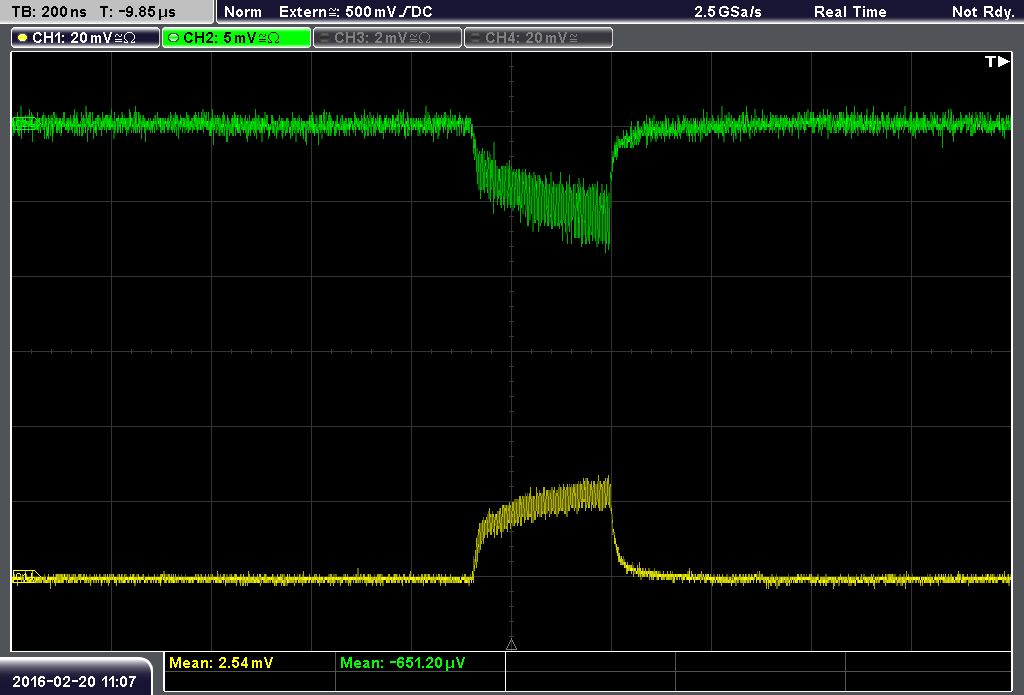This screenshot has height=695, width=1024.
Task: Enable the CH4 20 mV channel tab
Action: [x=538, y=38]
